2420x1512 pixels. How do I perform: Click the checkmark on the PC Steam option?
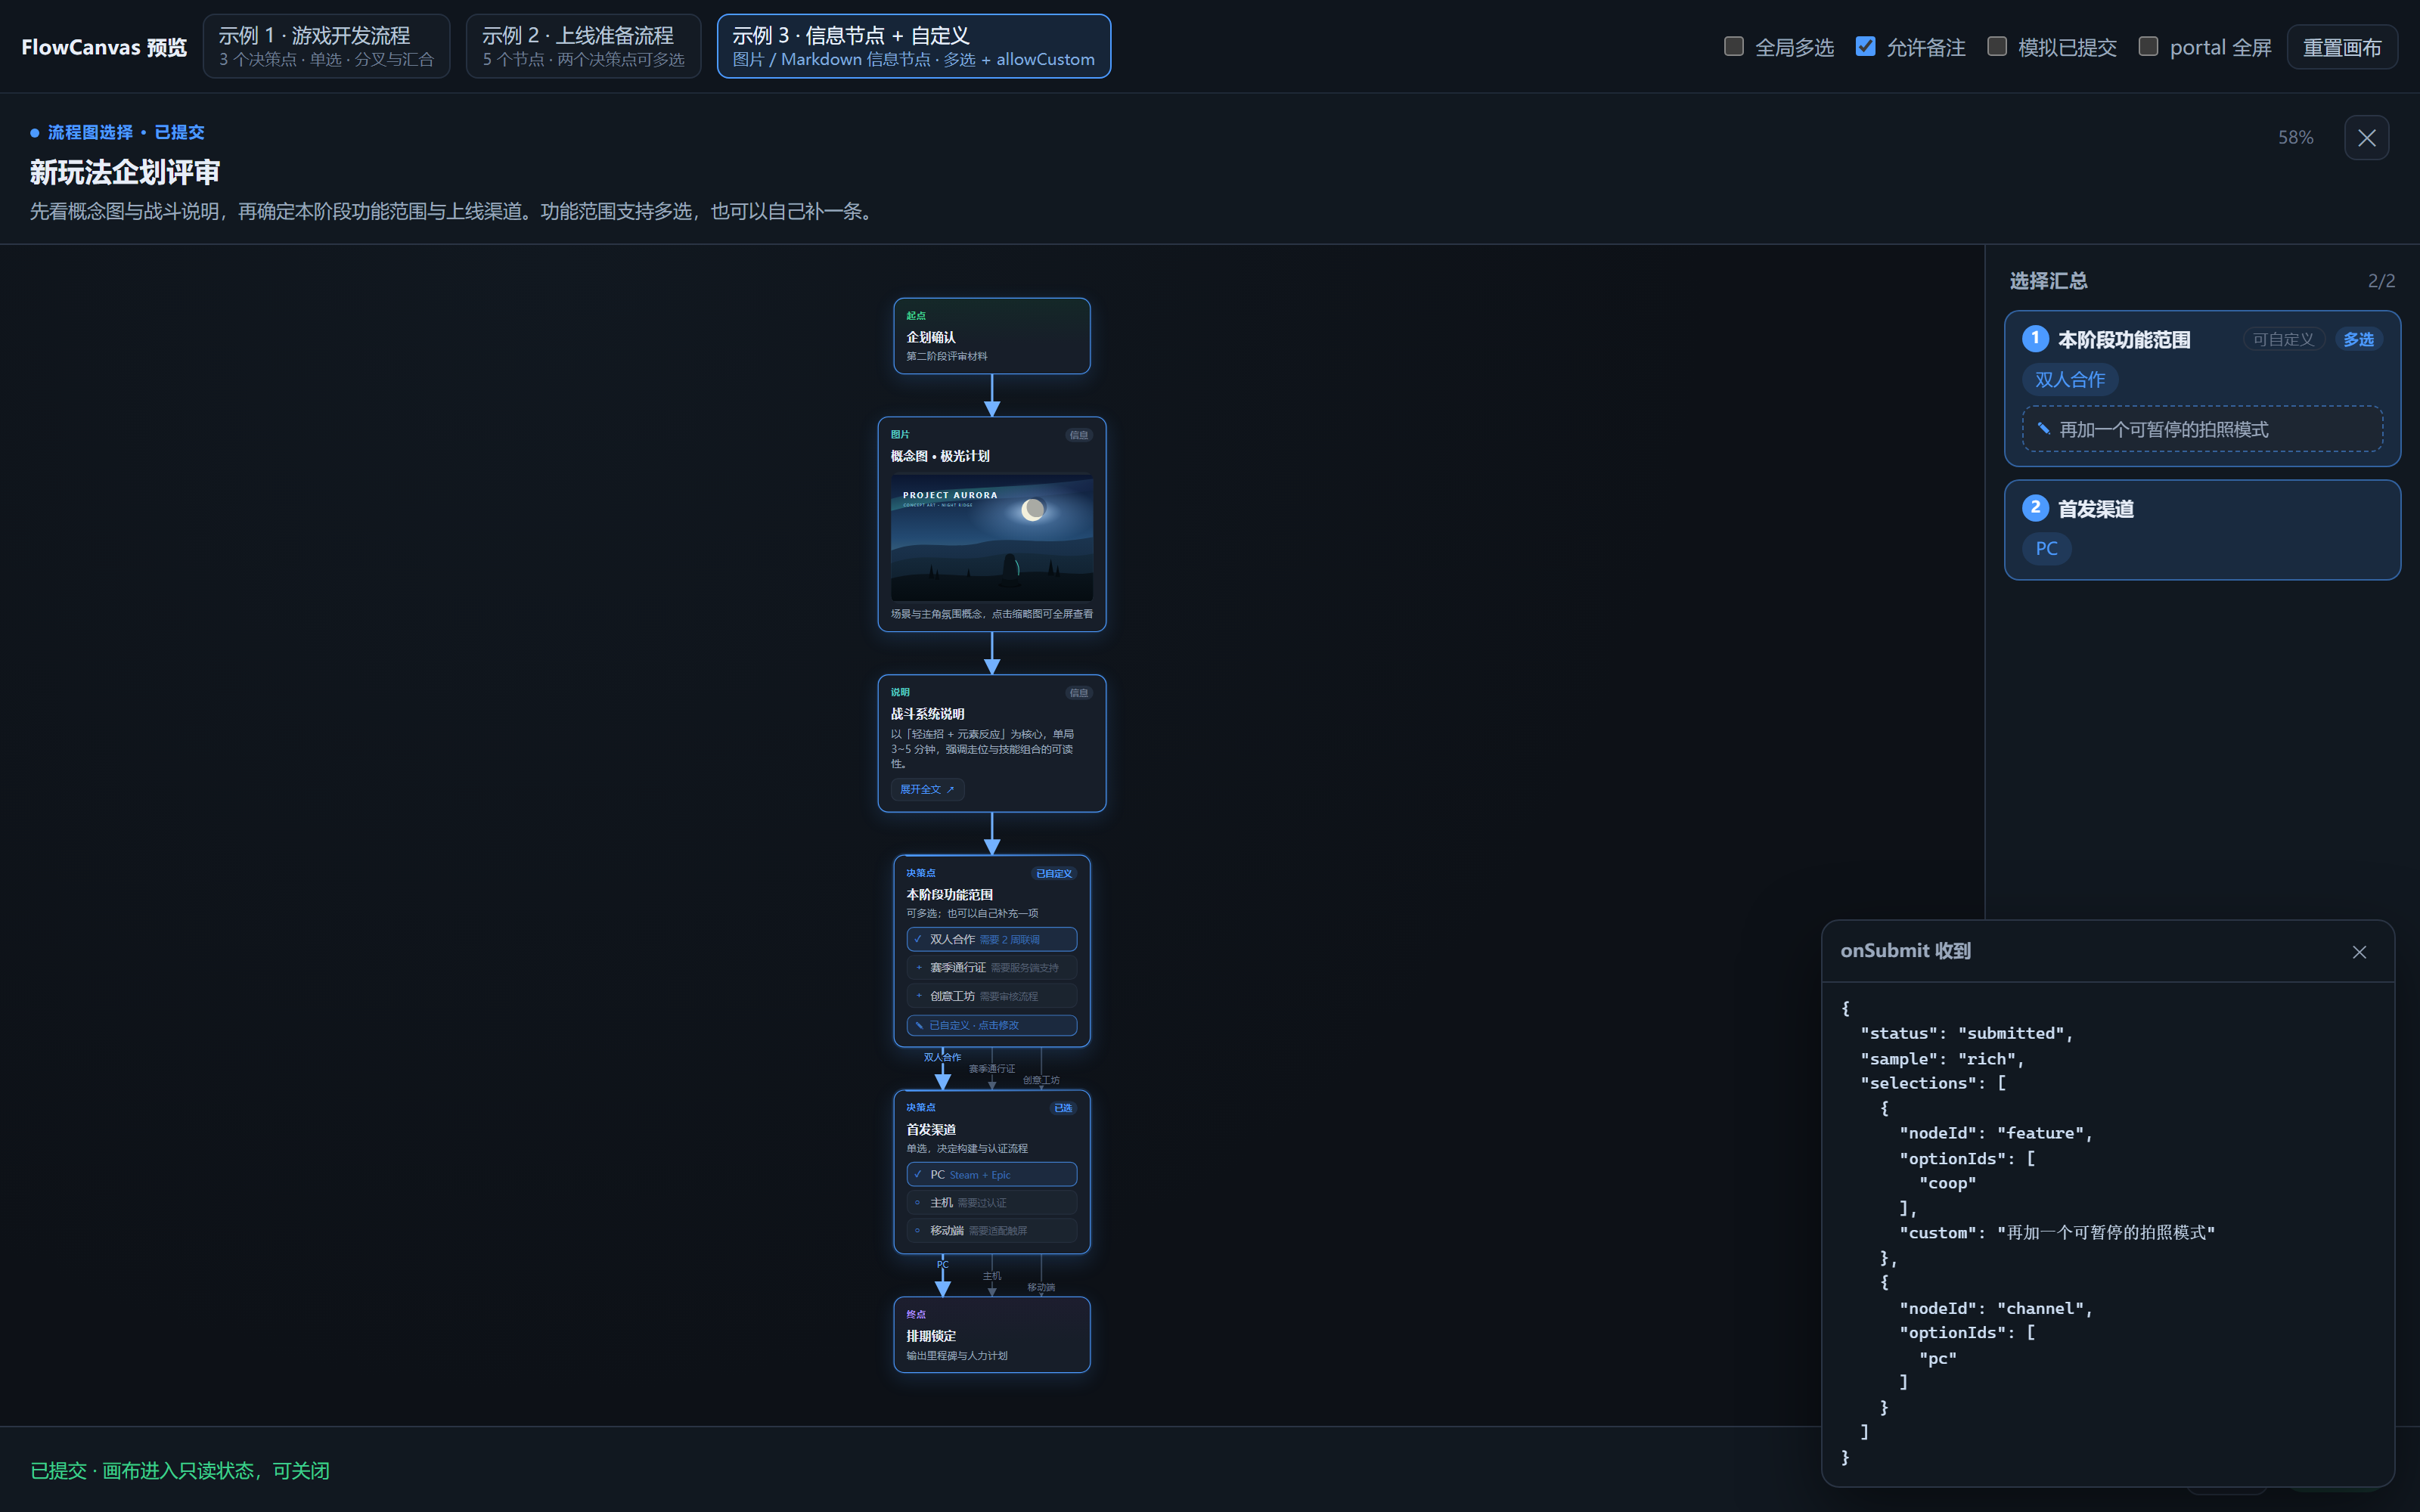tap(918, 1174)
